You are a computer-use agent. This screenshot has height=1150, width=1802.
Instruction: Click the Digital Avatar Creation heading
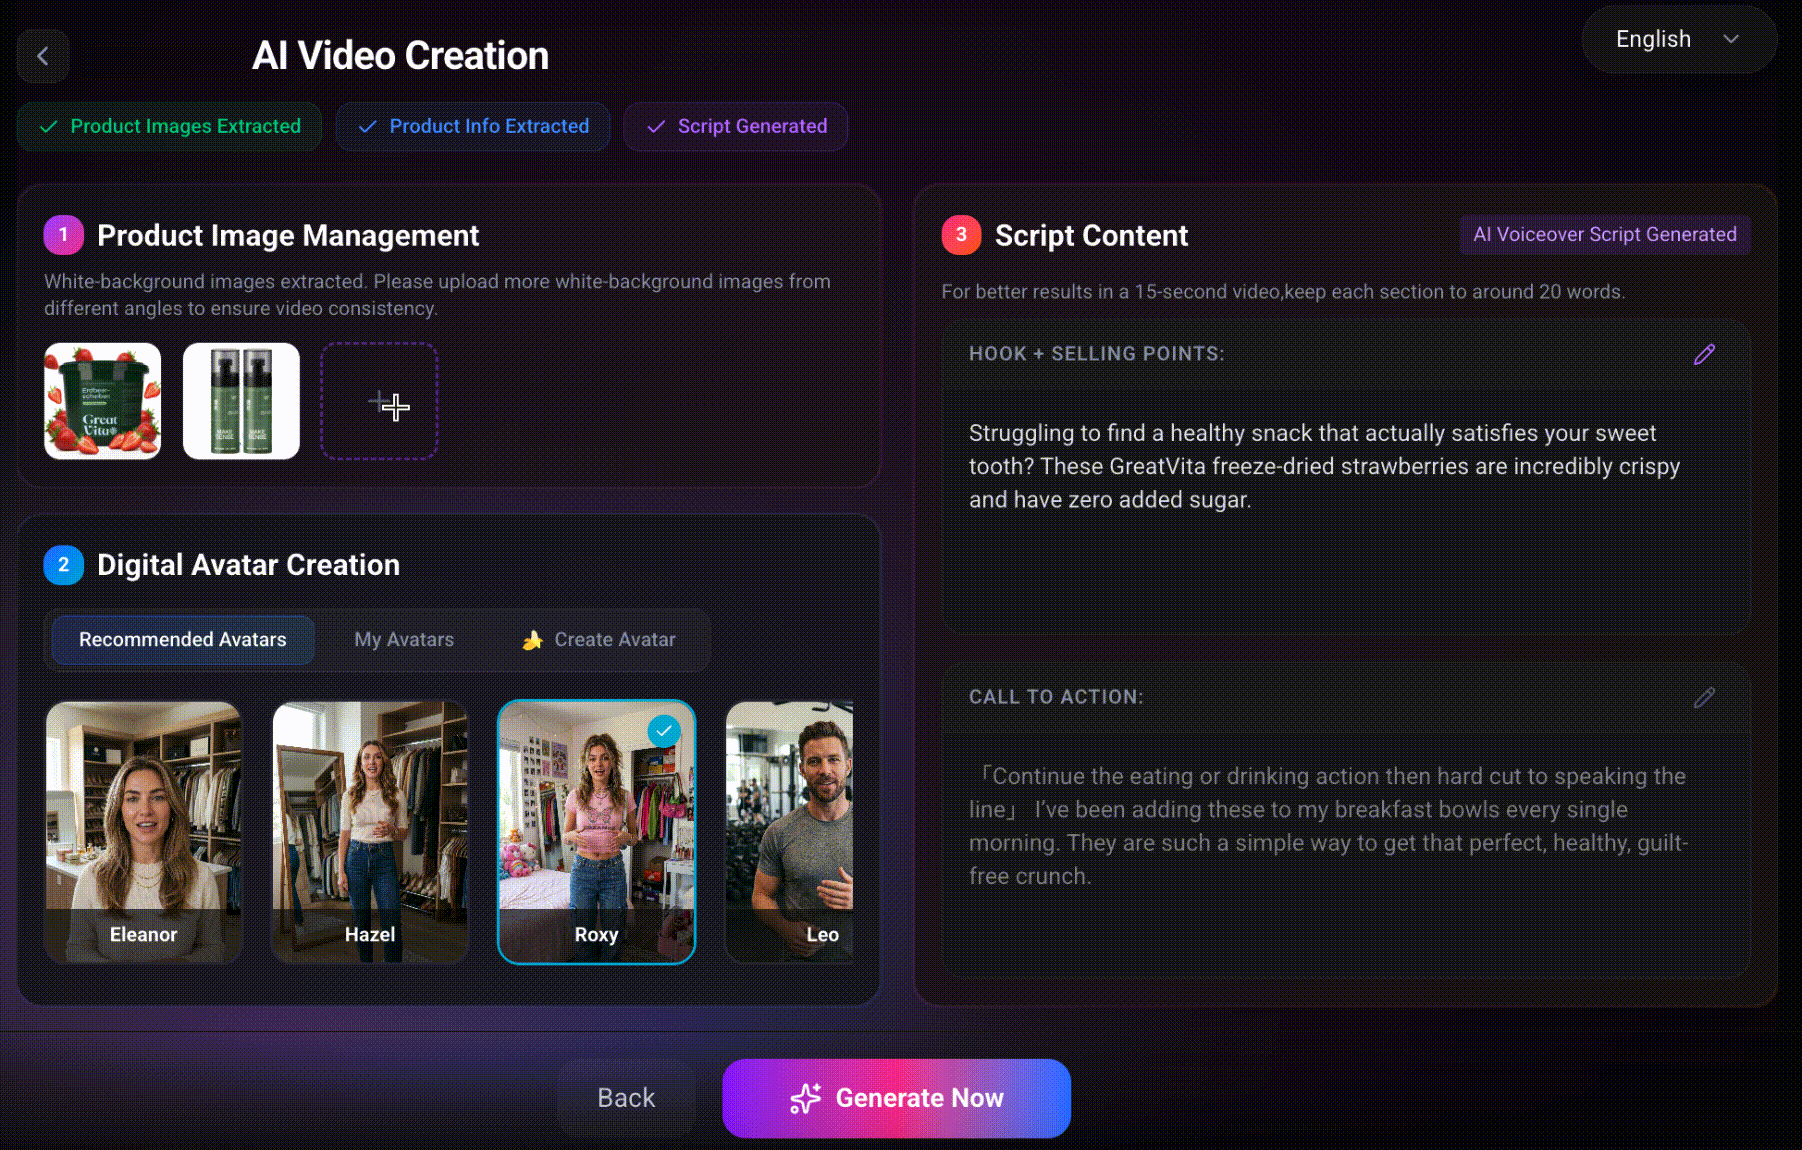point(248,565)
